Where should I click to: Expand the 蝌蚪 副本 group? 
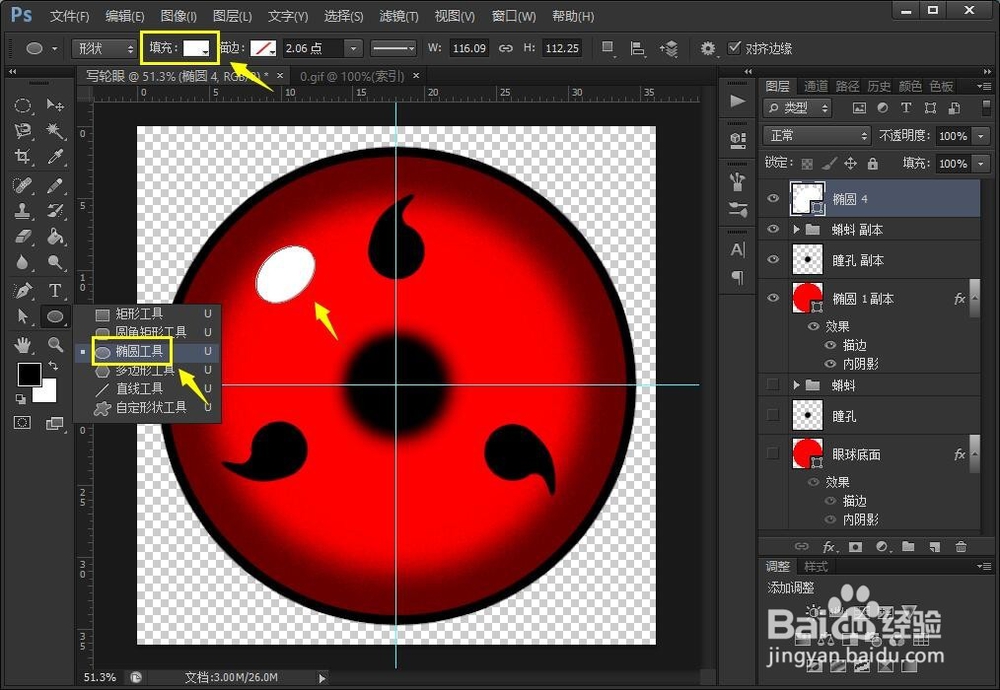pyautogui.click(x=796, y=229)
